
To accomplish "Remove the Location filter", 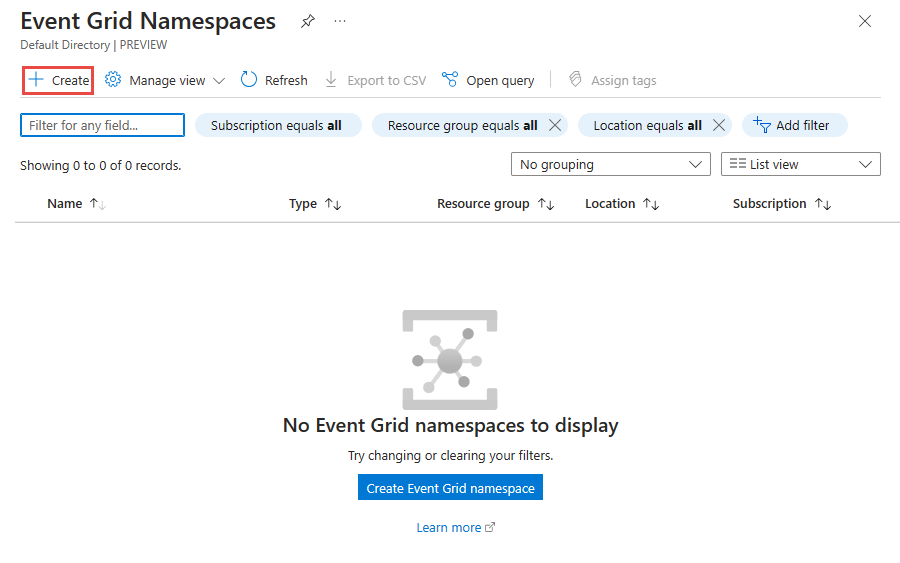I will point(719,125).
